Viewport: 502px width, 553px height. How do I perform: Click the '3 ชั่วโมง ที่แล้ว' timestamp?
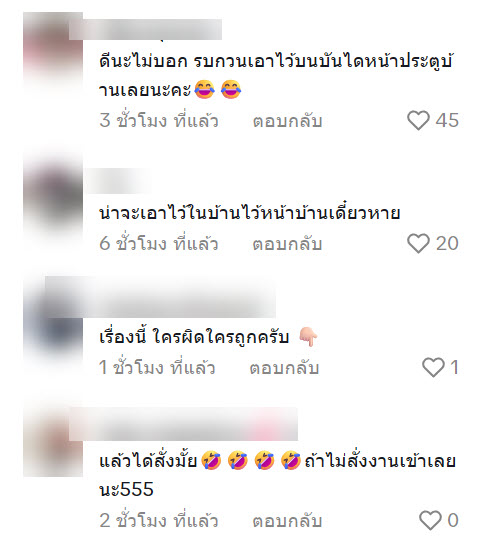[159, 121]
